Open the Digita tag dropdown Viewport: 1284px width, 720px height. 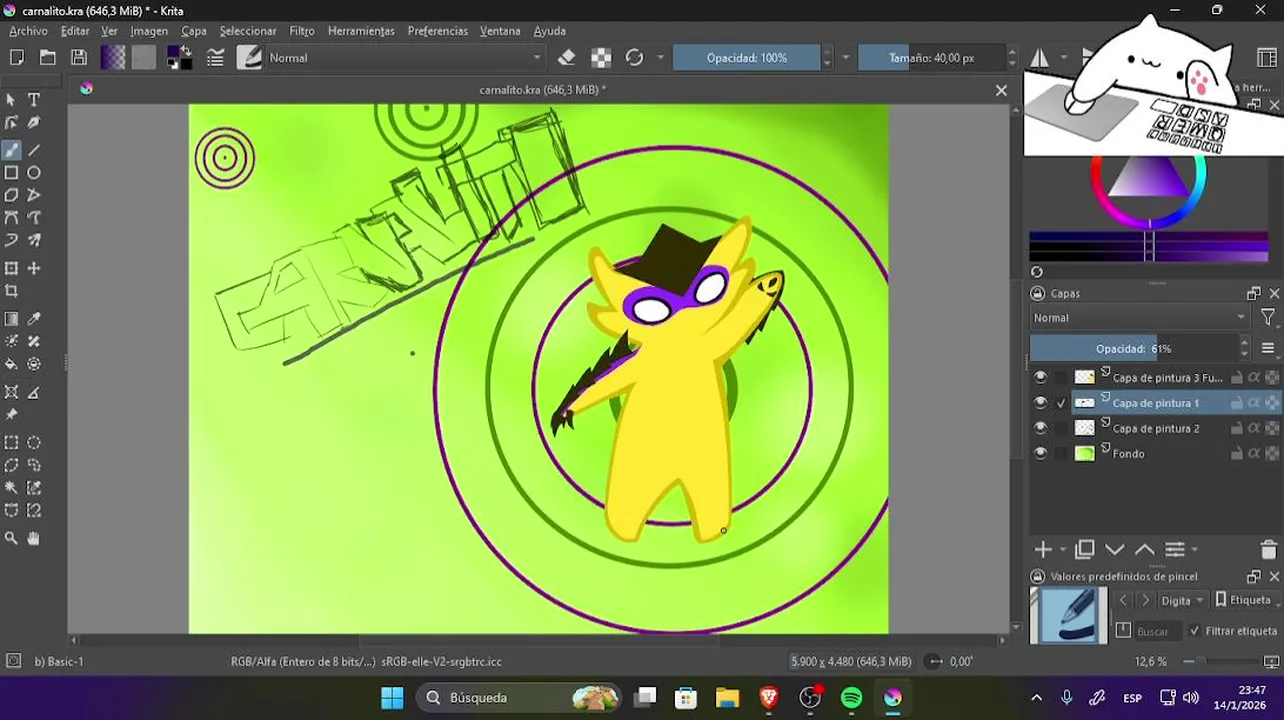tap(1184, 601)
